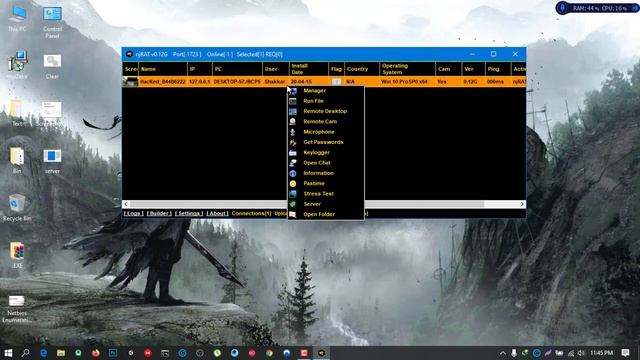Click the Name column header
Viewport: 640px width, 360px height.
pos(162,69)
